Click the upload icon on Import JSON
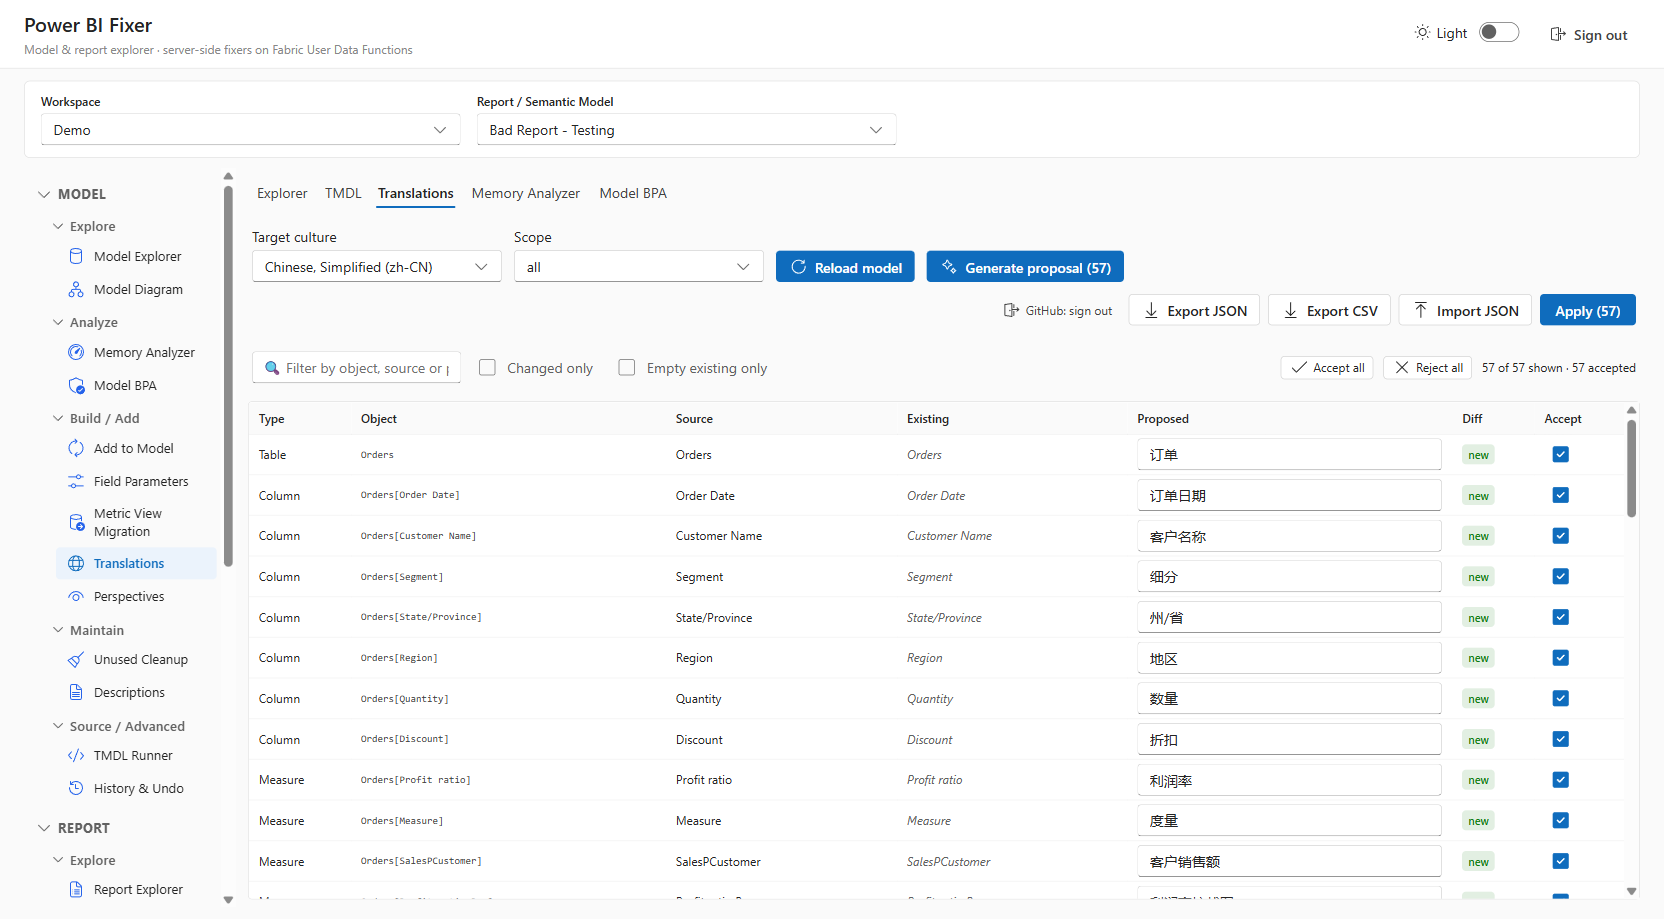Screen dimensions: 1664x919 [1420, 310]
